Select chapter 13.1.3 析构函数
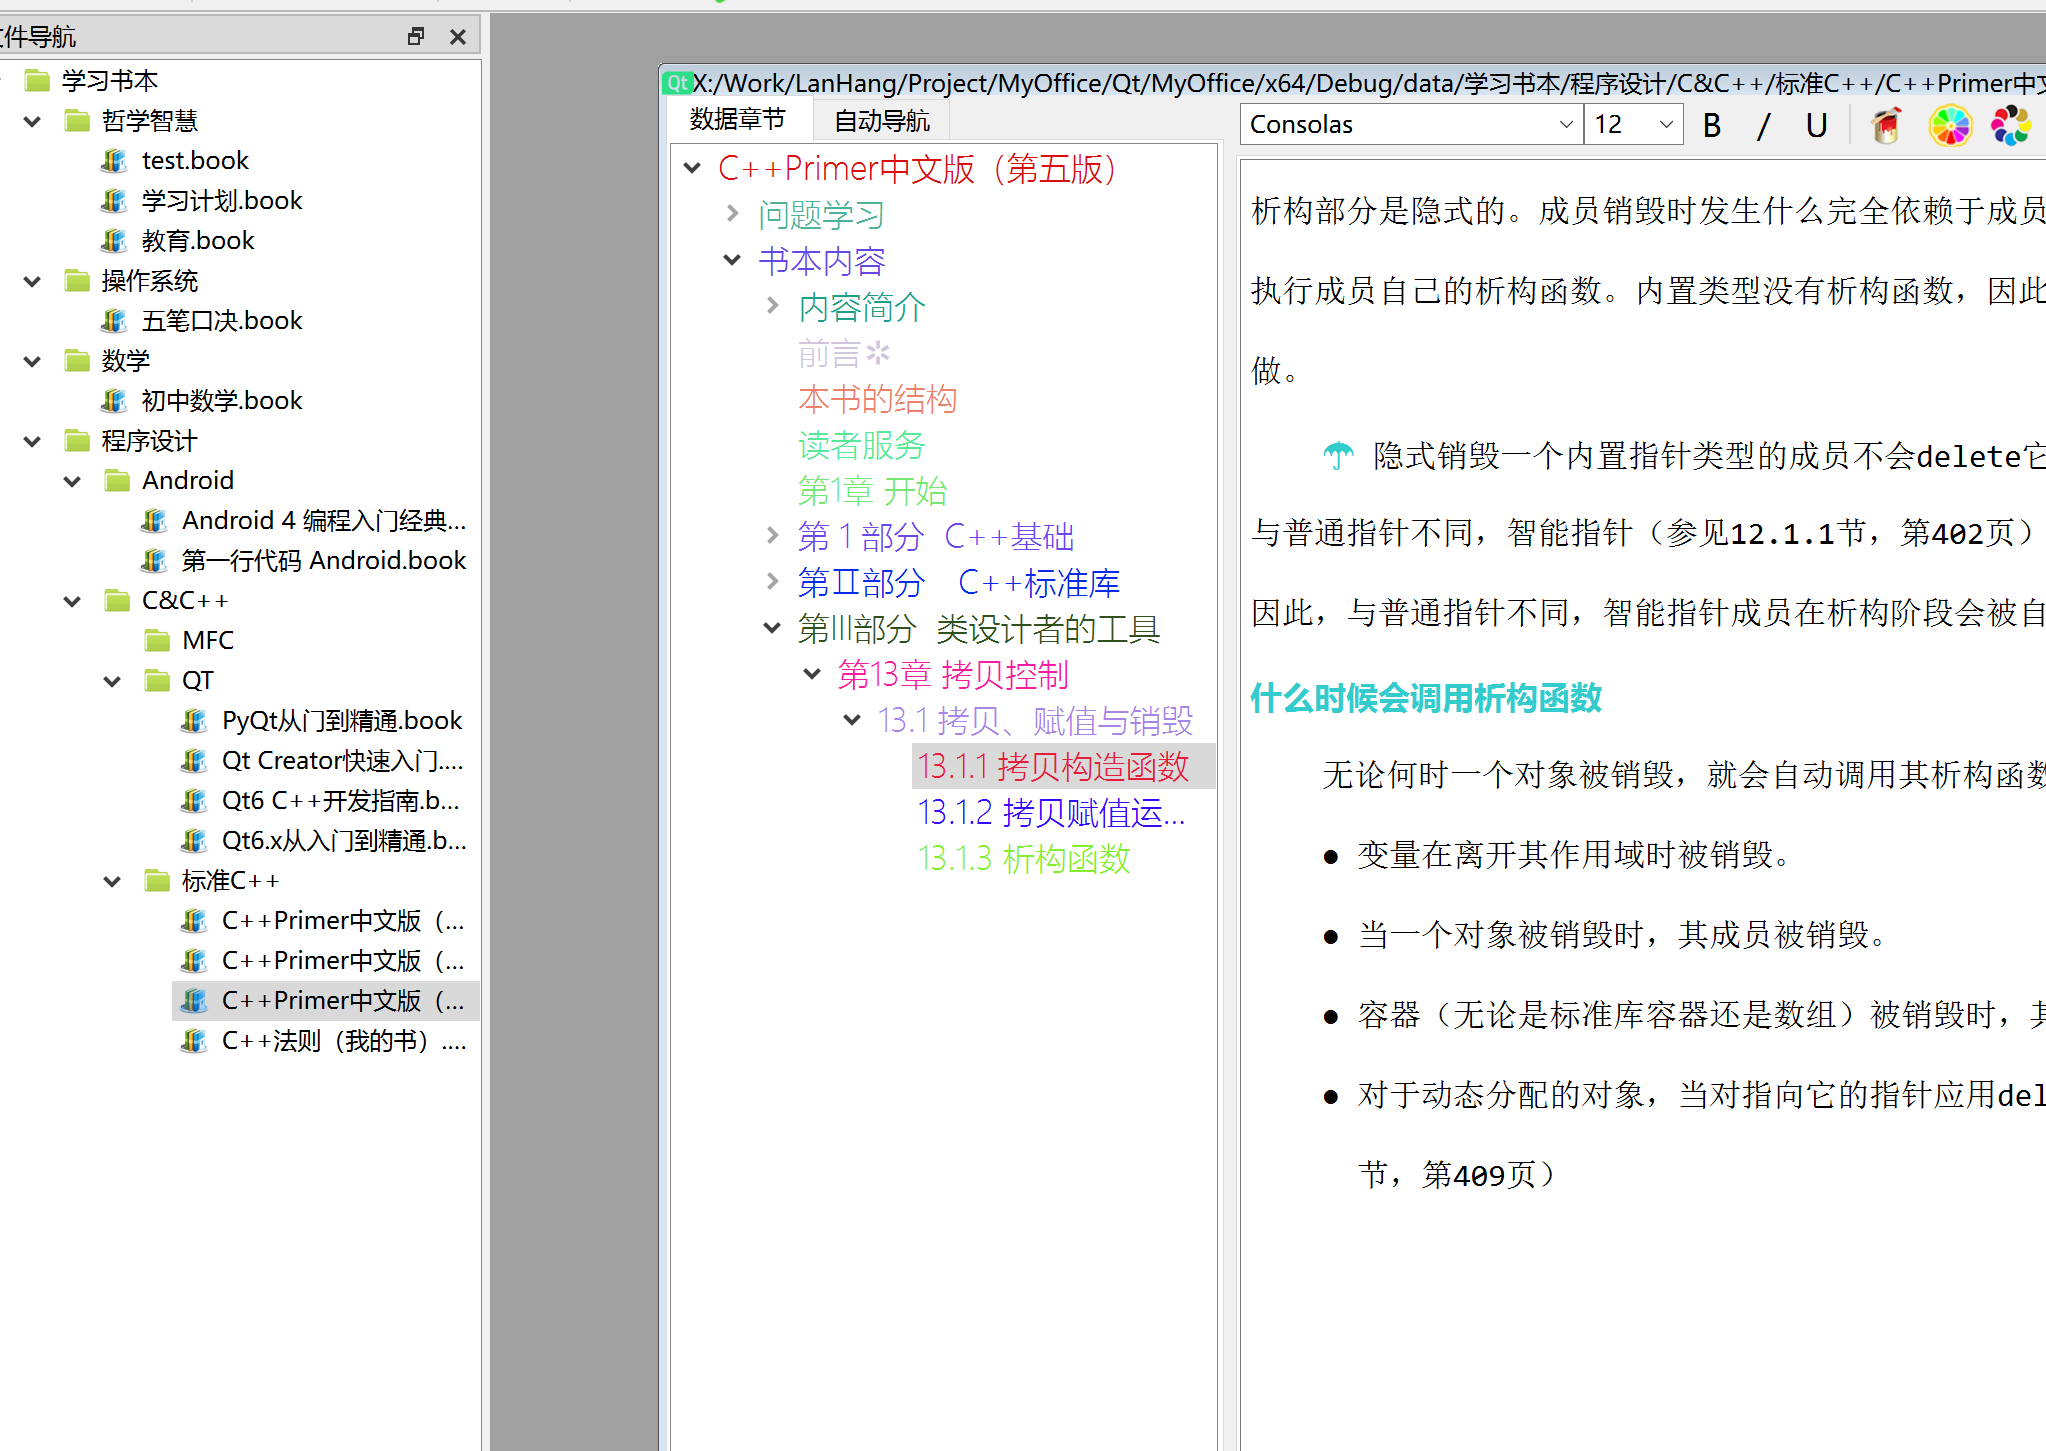Viewport: 2046px width, 1451px height. click(x=1024, y=859)
